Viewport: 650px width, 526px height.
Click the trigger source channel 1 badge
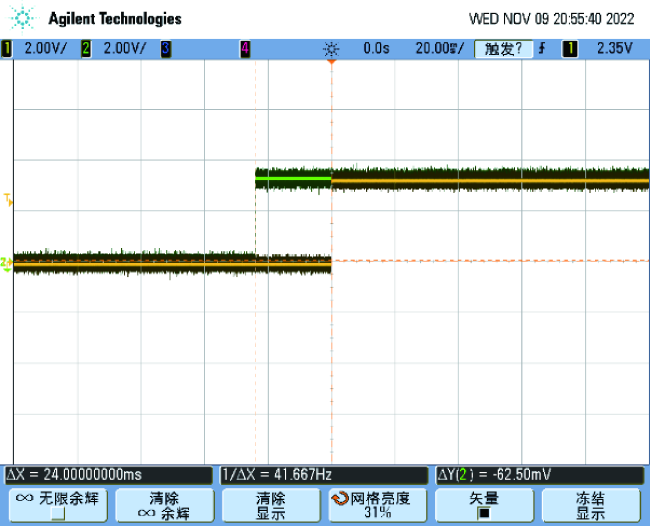pyautogui.click(x=569, y=48)
